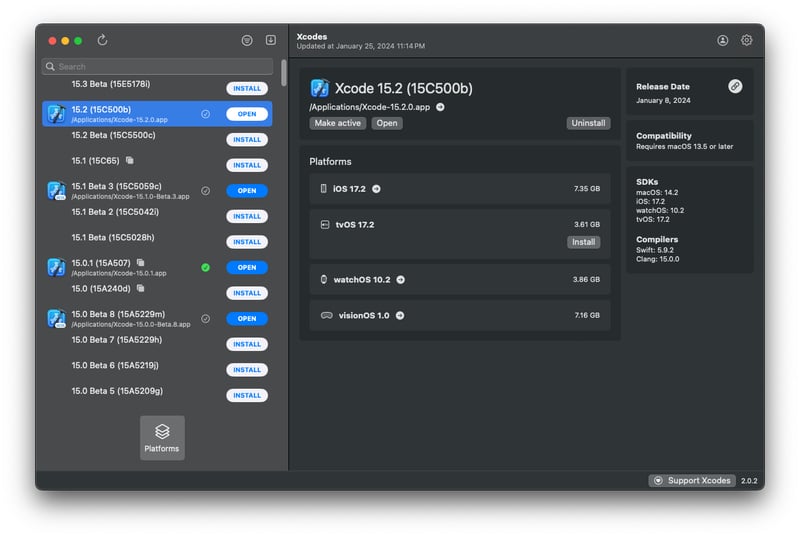This screenshot has height=537, width=800.
Task: Open the account profile icon
Action: coord(722,40)
